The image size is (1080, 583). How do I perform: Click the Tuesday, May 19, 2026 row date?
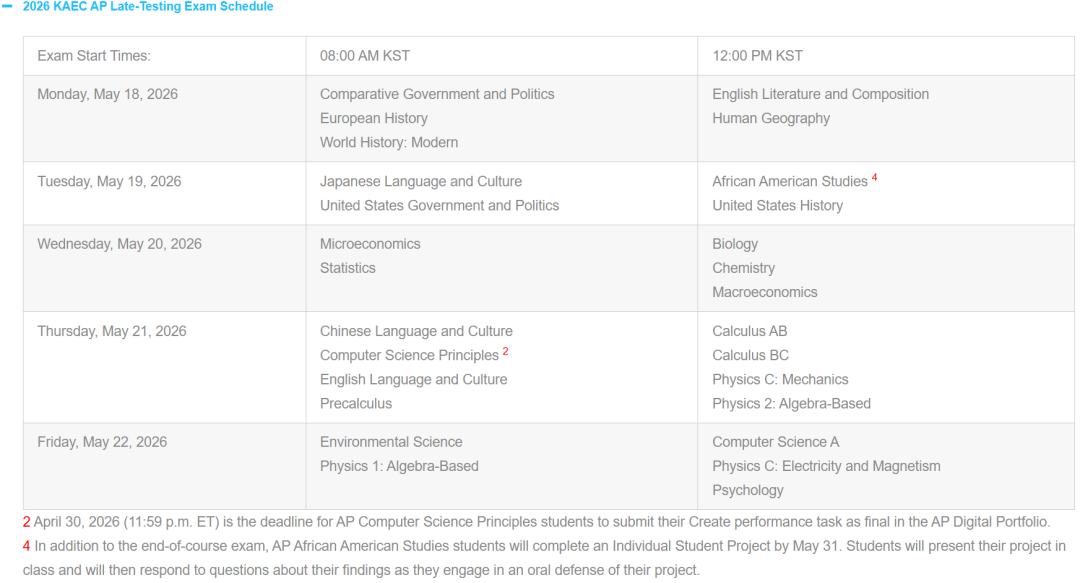click(x=109, y=181)
